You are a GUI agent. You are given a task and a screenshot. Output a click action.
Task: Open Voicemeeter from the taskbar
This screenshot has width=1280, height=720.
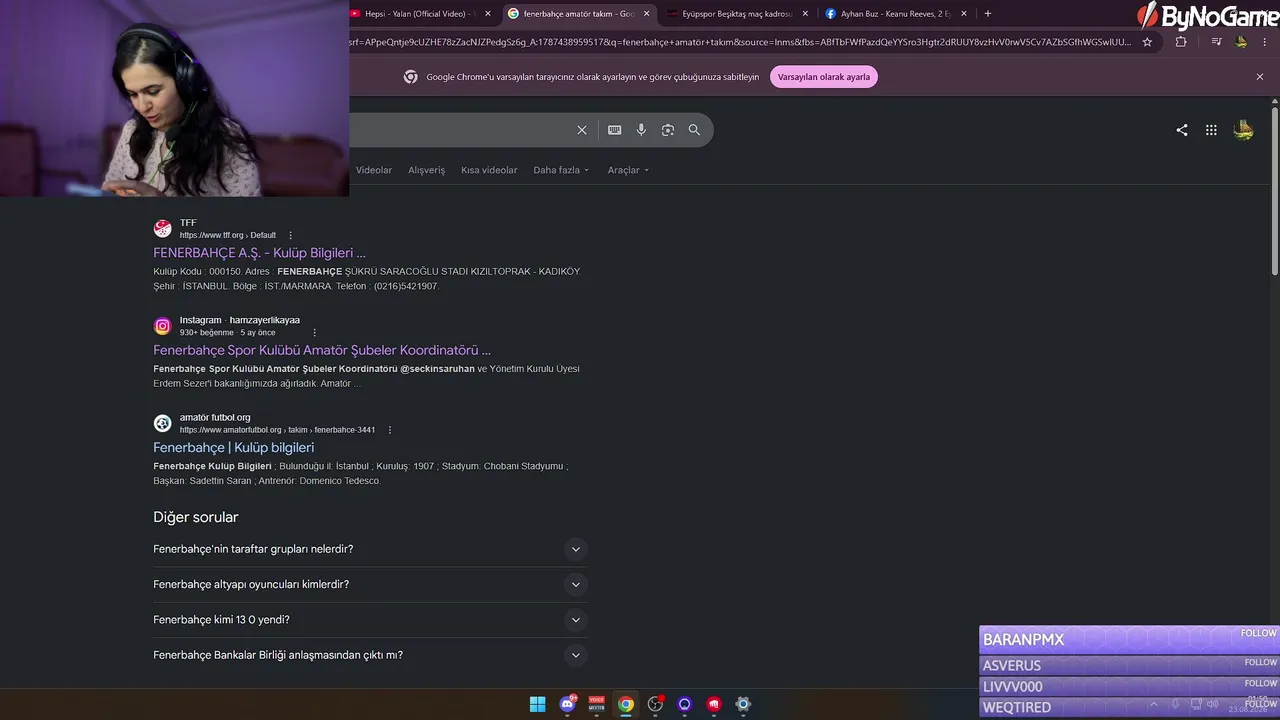click(x=597, y=704)
